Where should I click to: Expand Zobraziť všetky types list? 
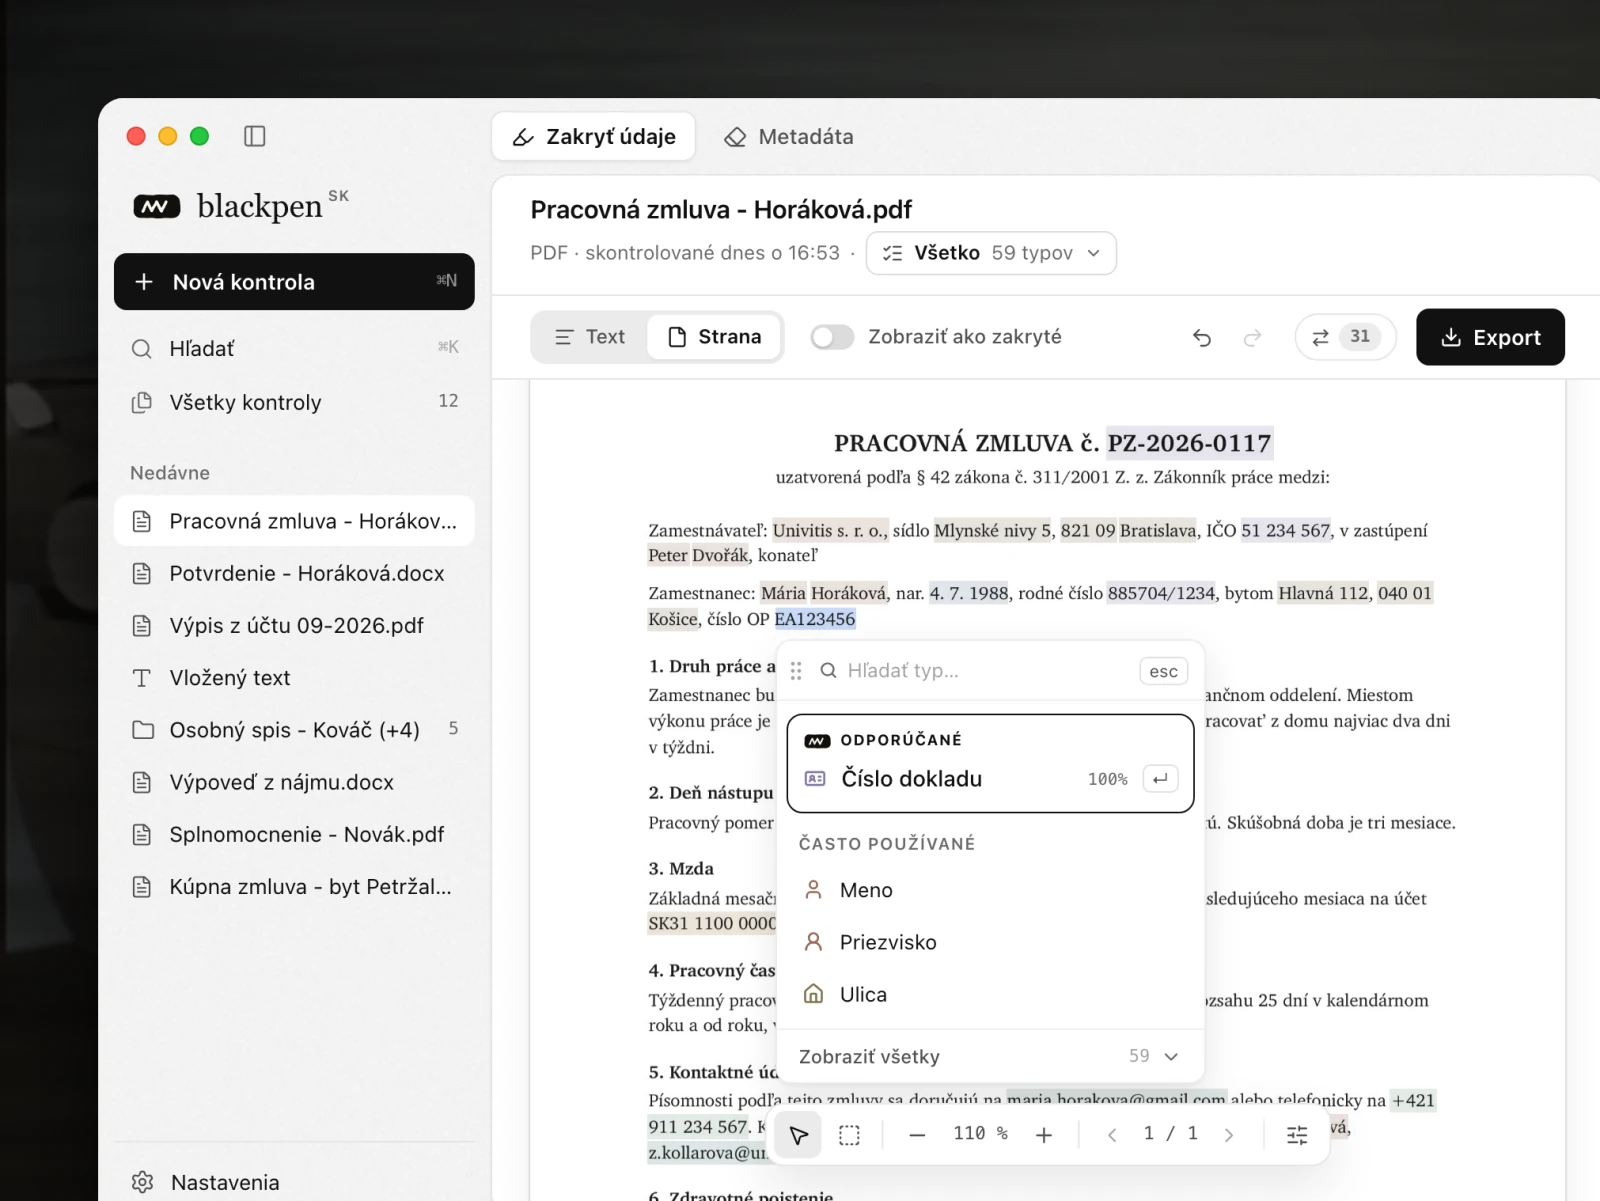click(x=990, y=1056)
